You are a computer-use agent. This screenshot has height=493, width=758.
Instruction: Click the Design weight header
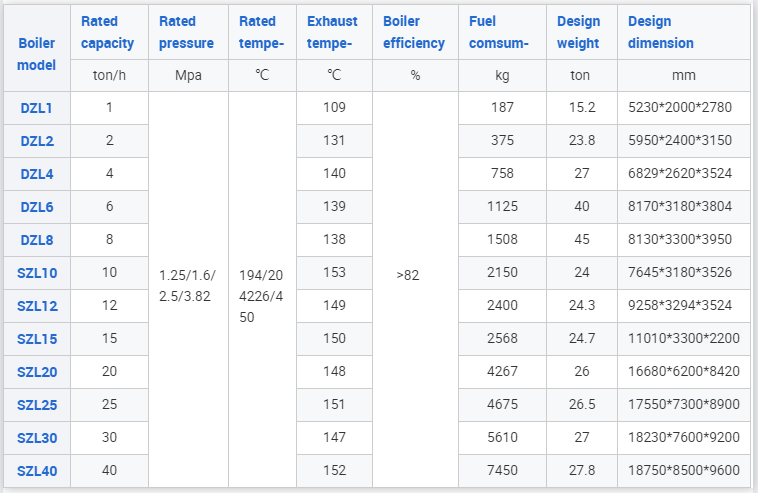pyautogui.click(x=579, y=32)
